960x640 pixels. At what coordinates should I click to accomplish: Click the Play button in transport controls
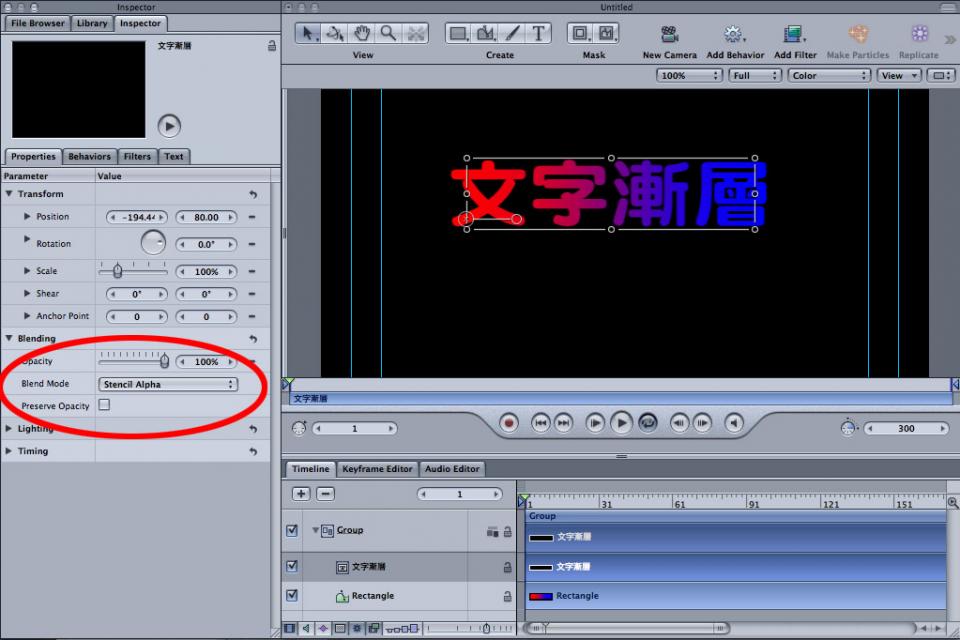coord(621,423)
